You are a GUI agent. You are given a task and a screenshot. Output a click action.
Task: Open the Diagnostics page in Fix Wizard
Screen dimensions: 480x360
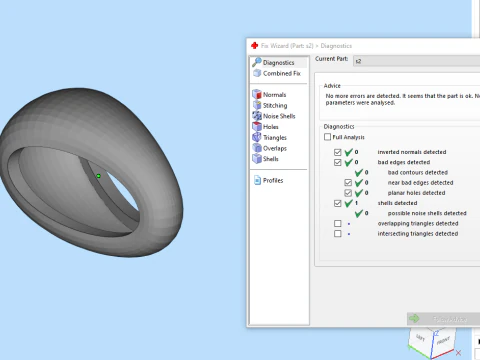[x=279, y=62]
